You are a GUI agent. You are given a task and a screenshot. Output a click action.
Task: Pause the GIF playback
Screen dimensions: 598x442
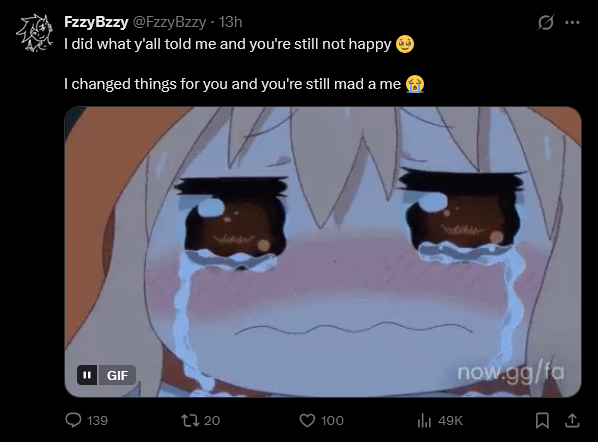coord(87,375)
